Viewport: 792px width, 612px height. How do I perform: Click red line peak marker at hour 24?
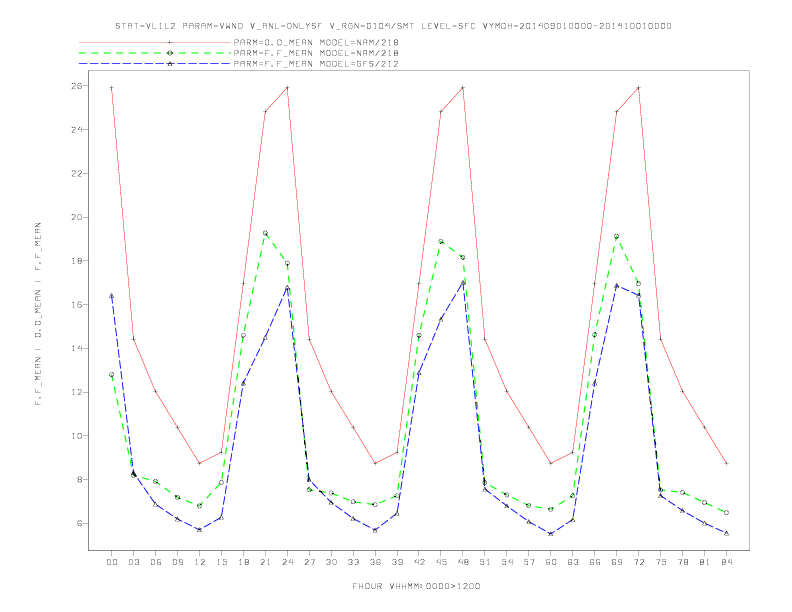(x=287, y=88)
